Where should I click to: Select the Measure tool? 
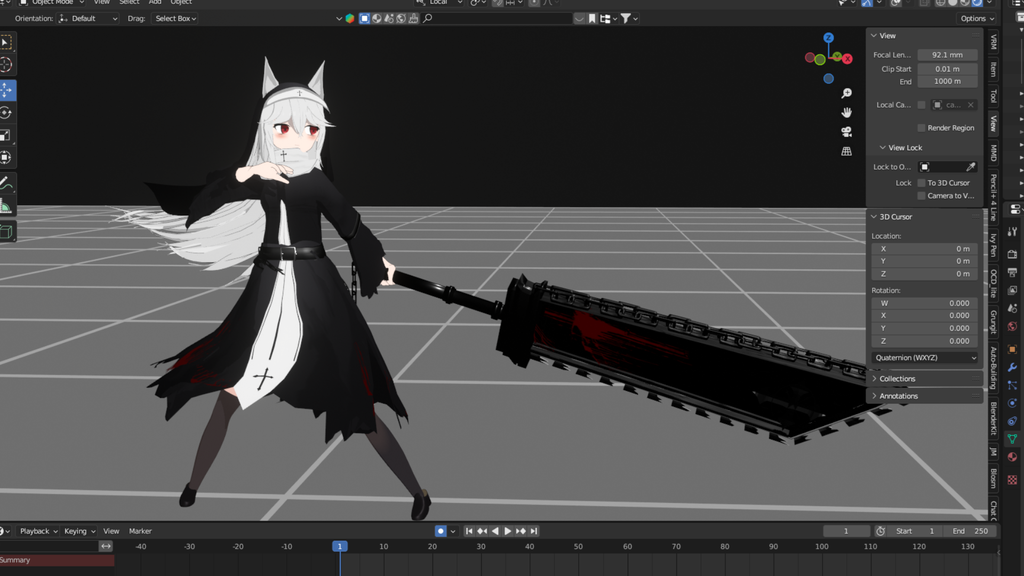tap(7, 206)
